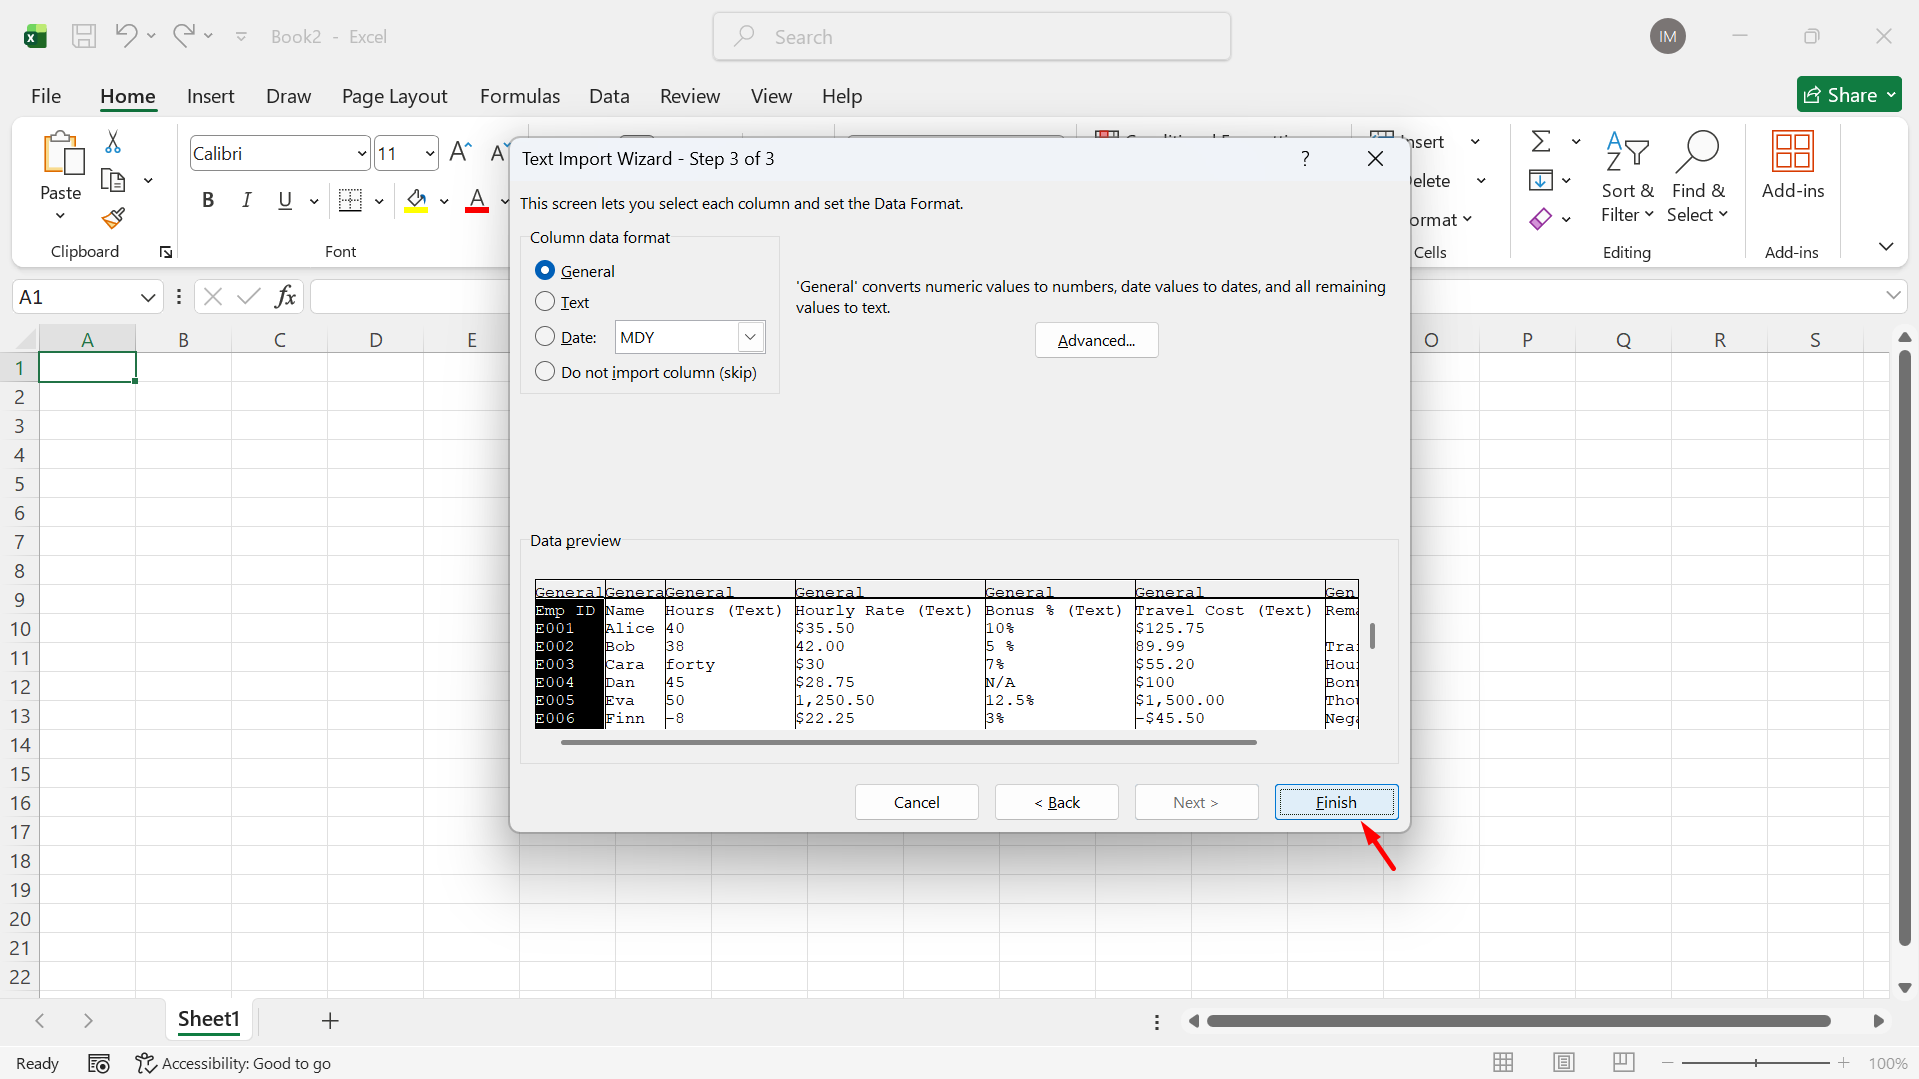The height and width of the screenshot is (1079, 1919).
Task: Increase font size with larger A icon
Action: tap(460, 152)
